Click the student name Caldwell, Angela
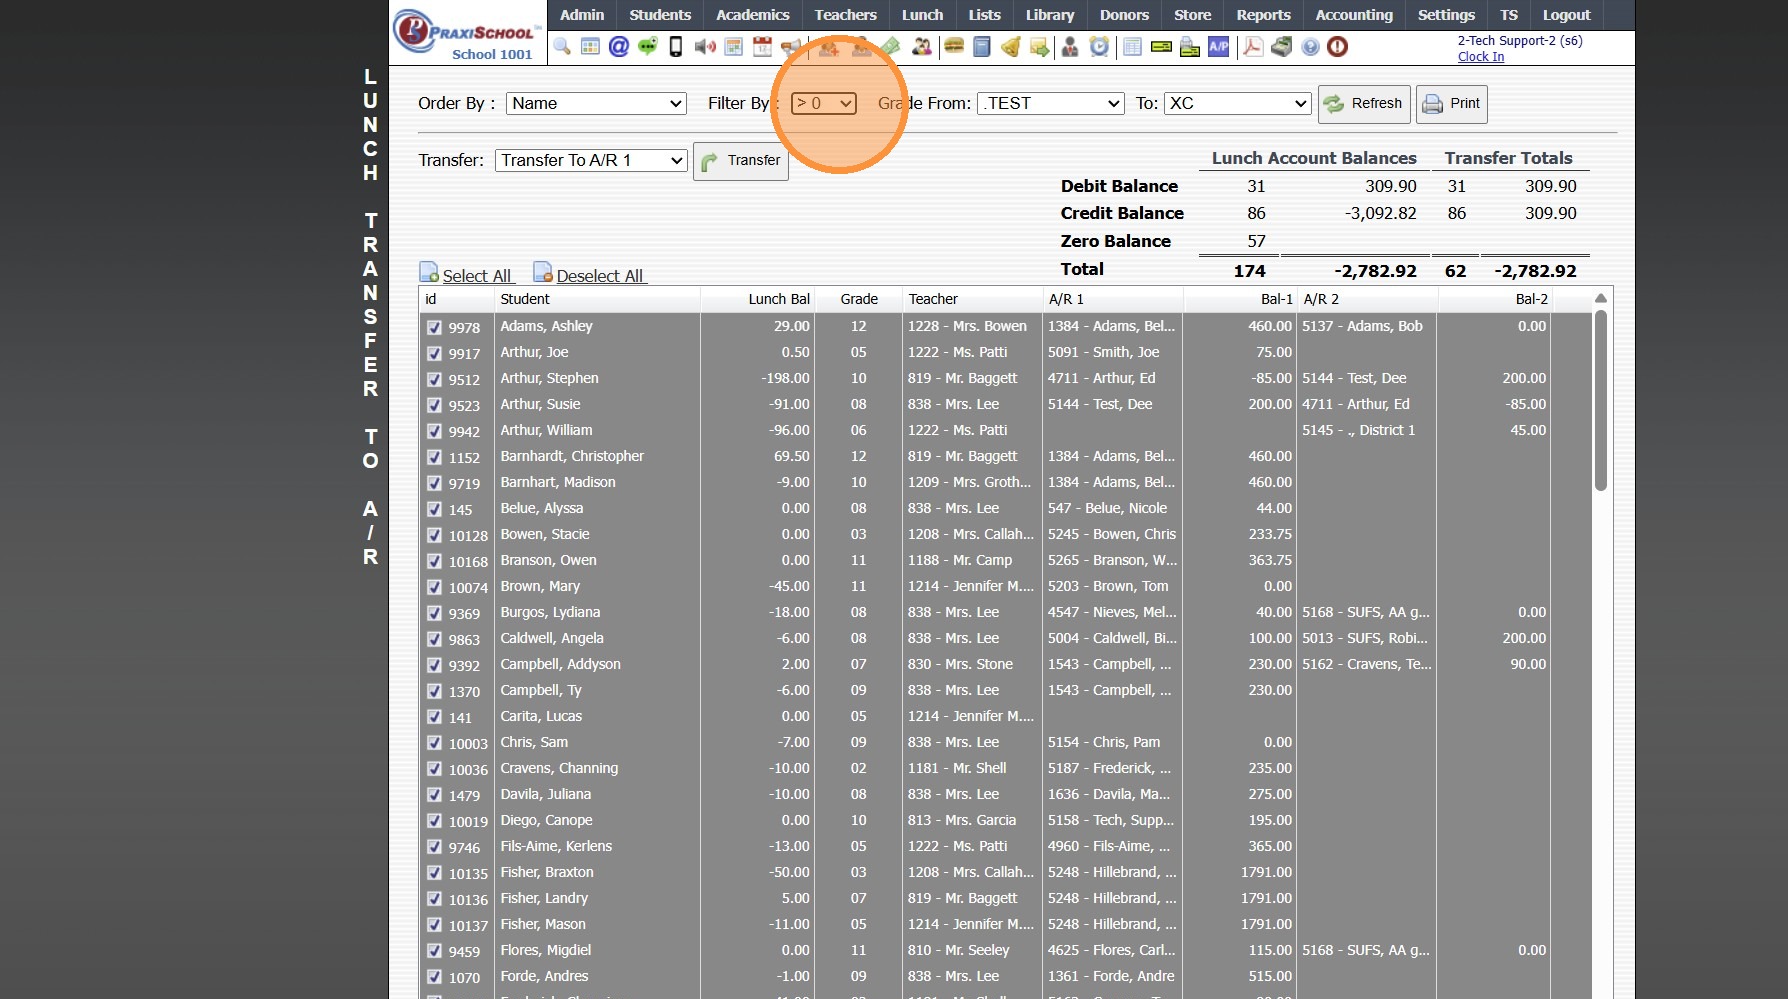The image size is (1788, 999). click(x=552, y=638)
